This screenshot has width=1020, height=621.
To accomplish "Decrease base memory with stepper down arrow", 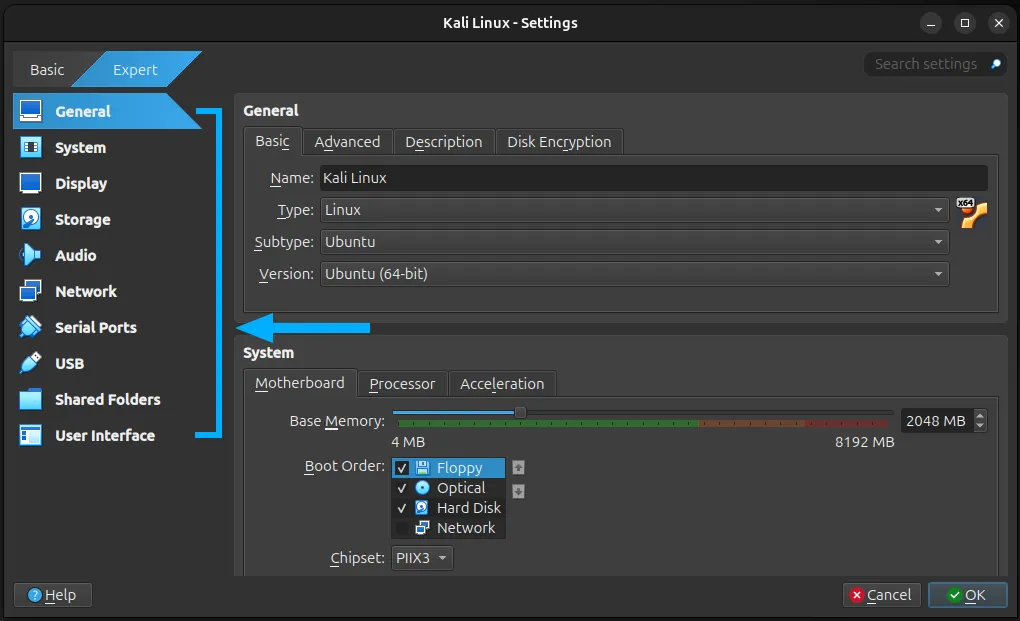I will tap(980, 426).
